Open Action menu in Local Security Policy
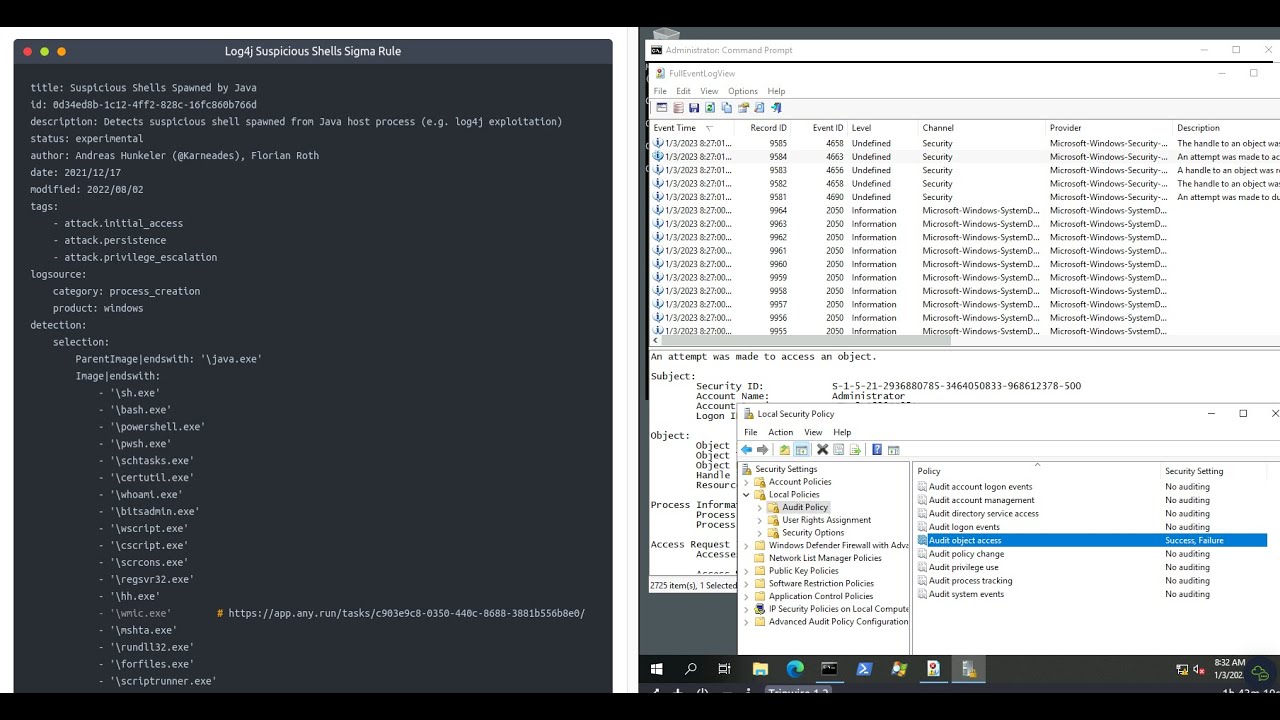The height and width of the screenshot is (720, 1280). 781,432
